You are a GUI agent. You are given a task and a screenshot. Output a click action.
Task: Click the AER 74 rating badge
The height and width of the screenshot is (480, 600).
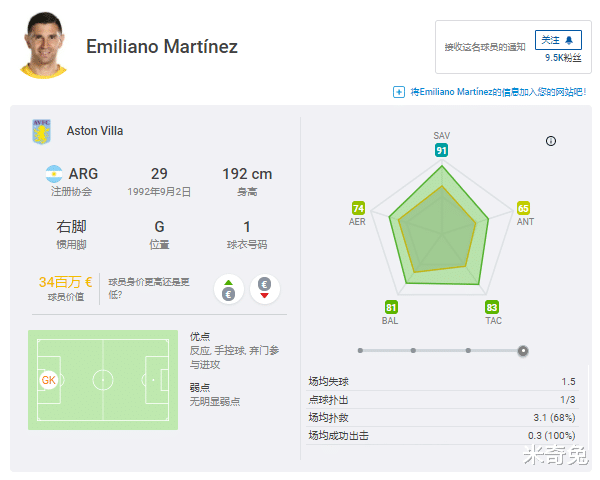[x=358, y=208]
